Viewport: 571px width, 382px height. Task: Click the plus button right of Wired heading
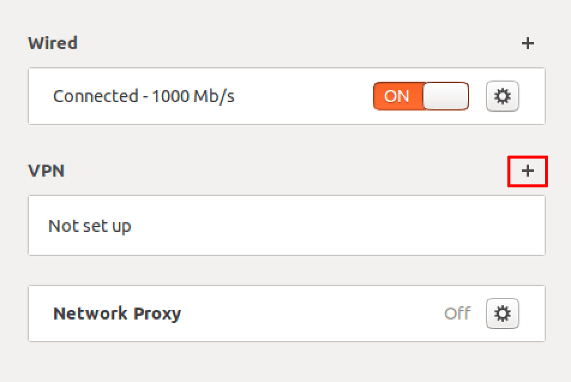click(x=528, y=43)
